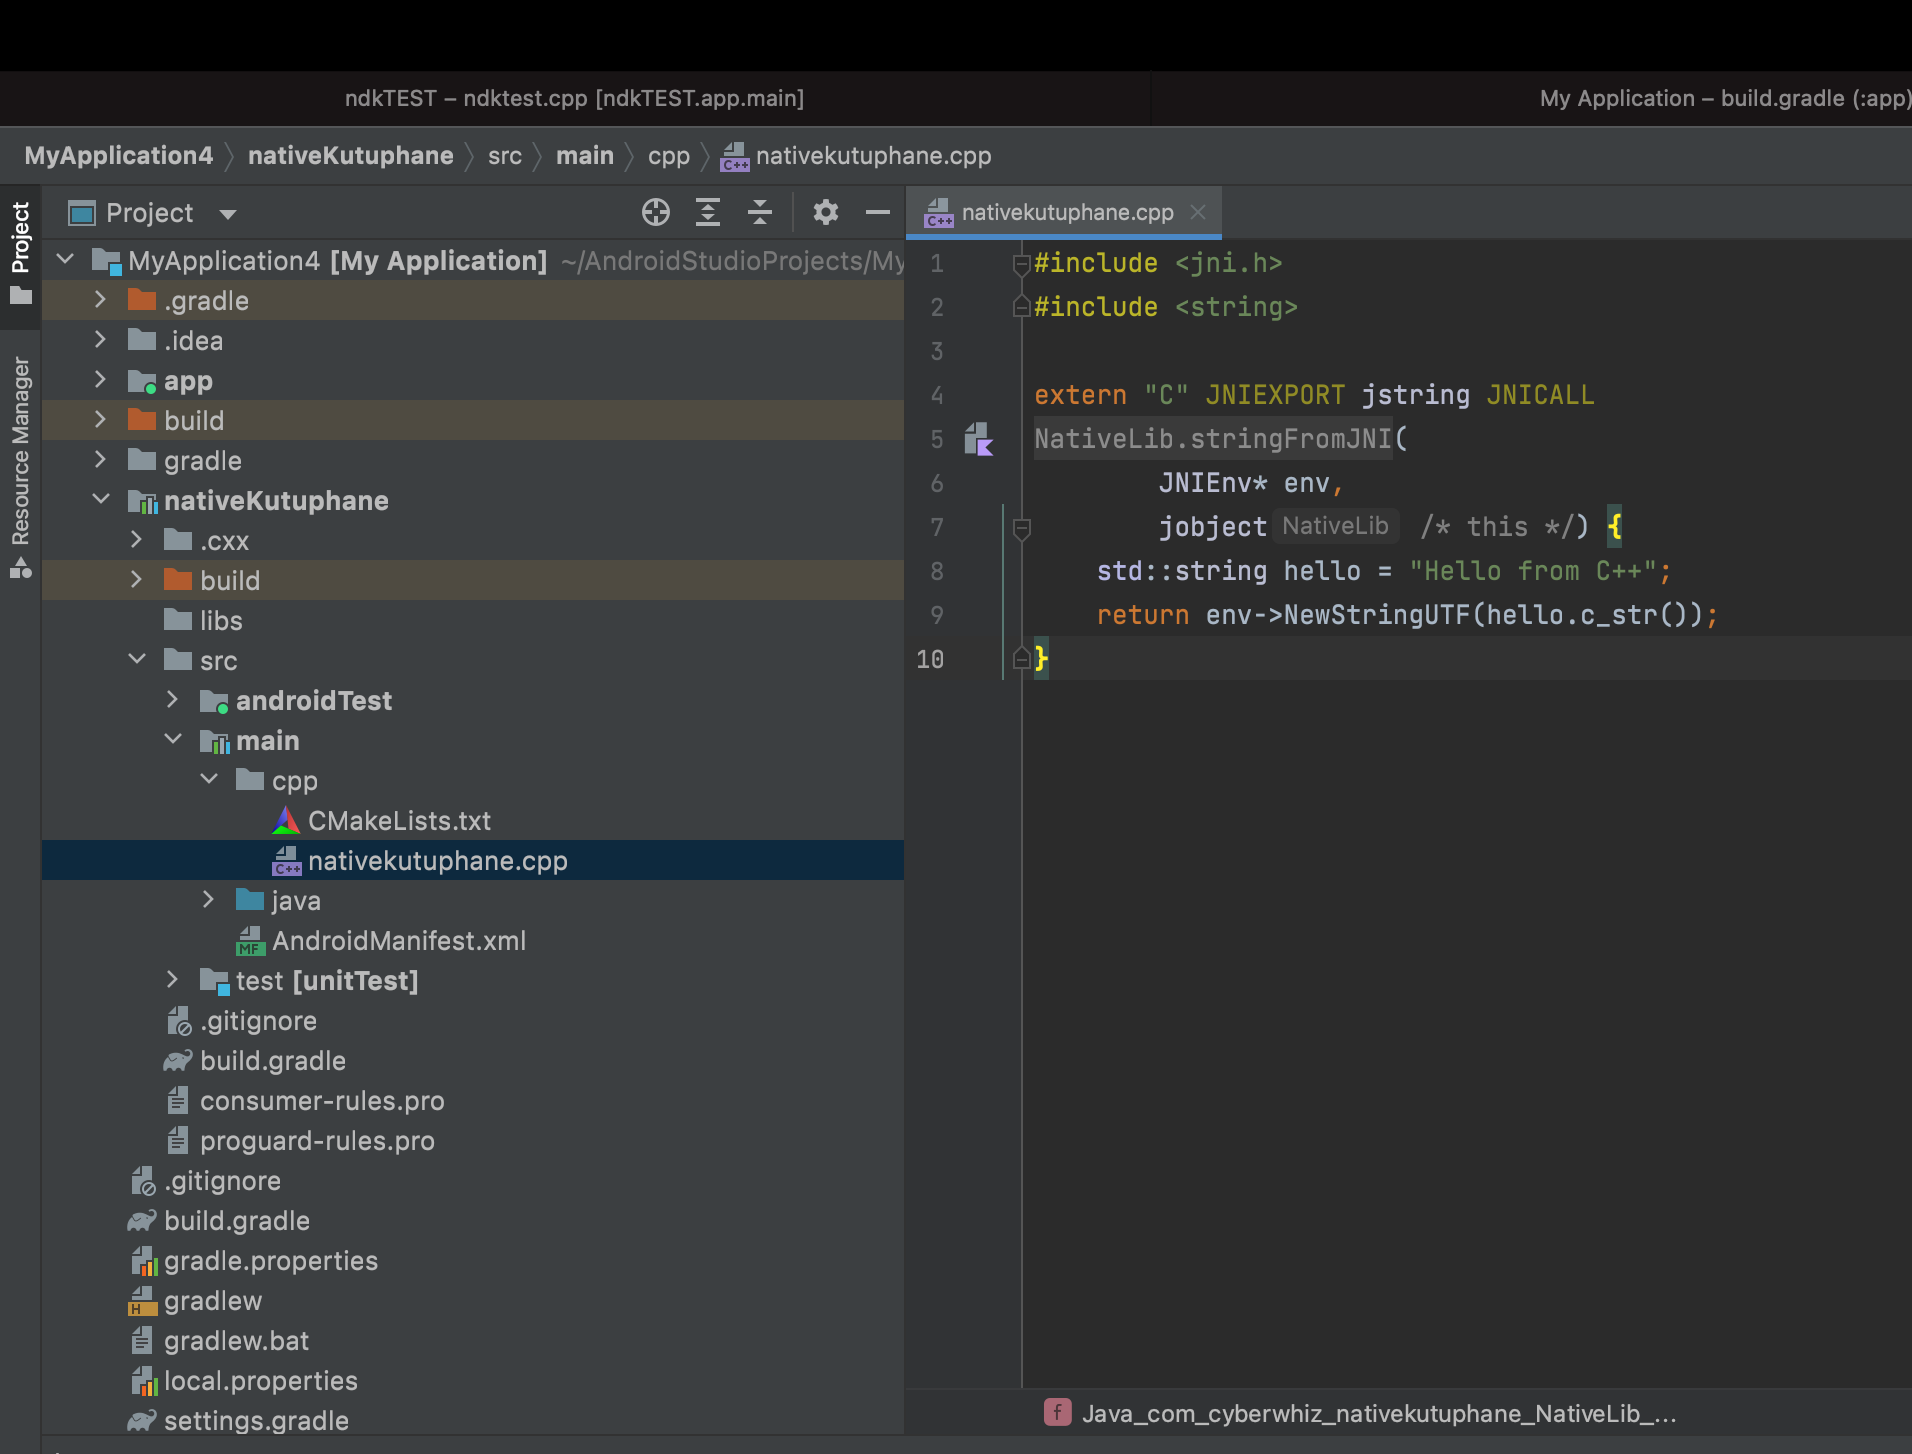Click the nativeKutuphane breadcrumb

click(350, 156)
